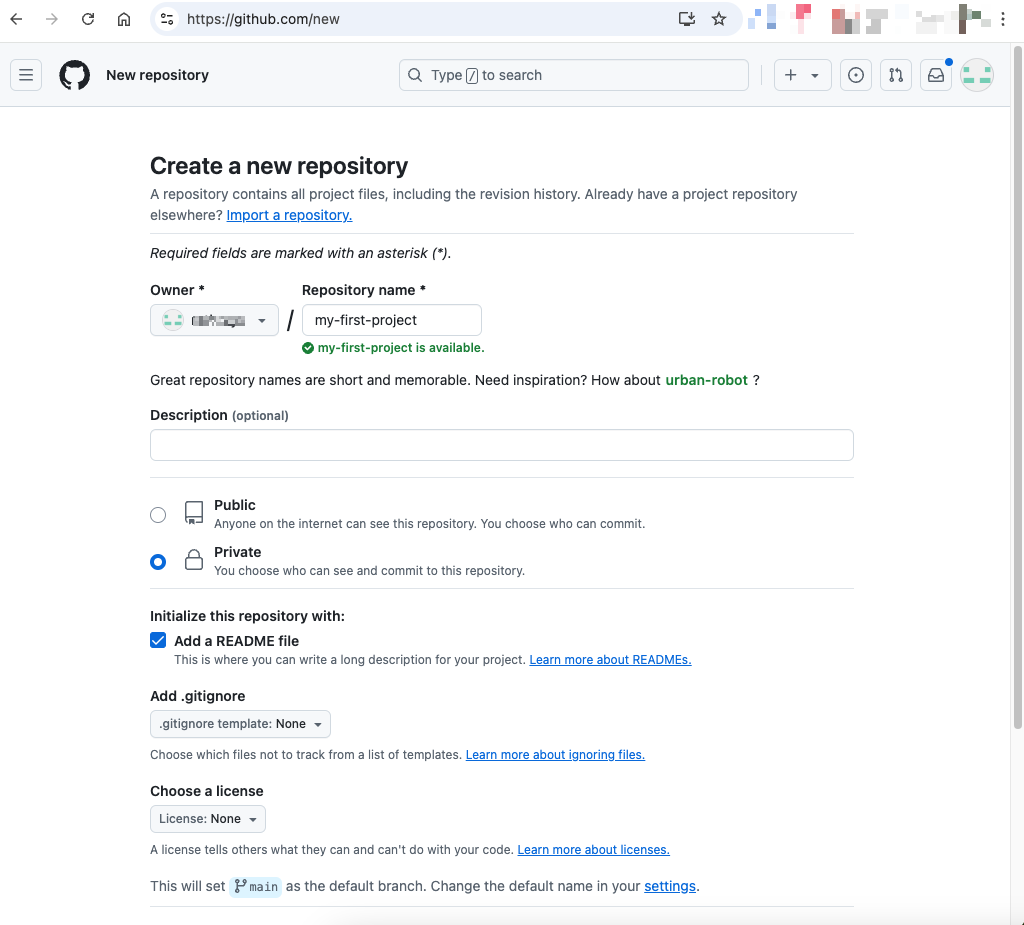Click the plus Create new icon
Image resolution: width=1024 pixels, height=925 pixels.
790,75
